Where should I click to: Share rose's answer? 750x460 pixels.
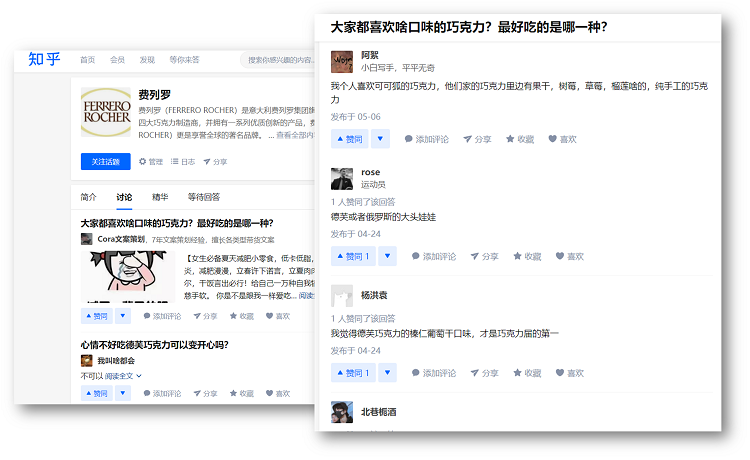pyautogui.click(x=485, y=256)
